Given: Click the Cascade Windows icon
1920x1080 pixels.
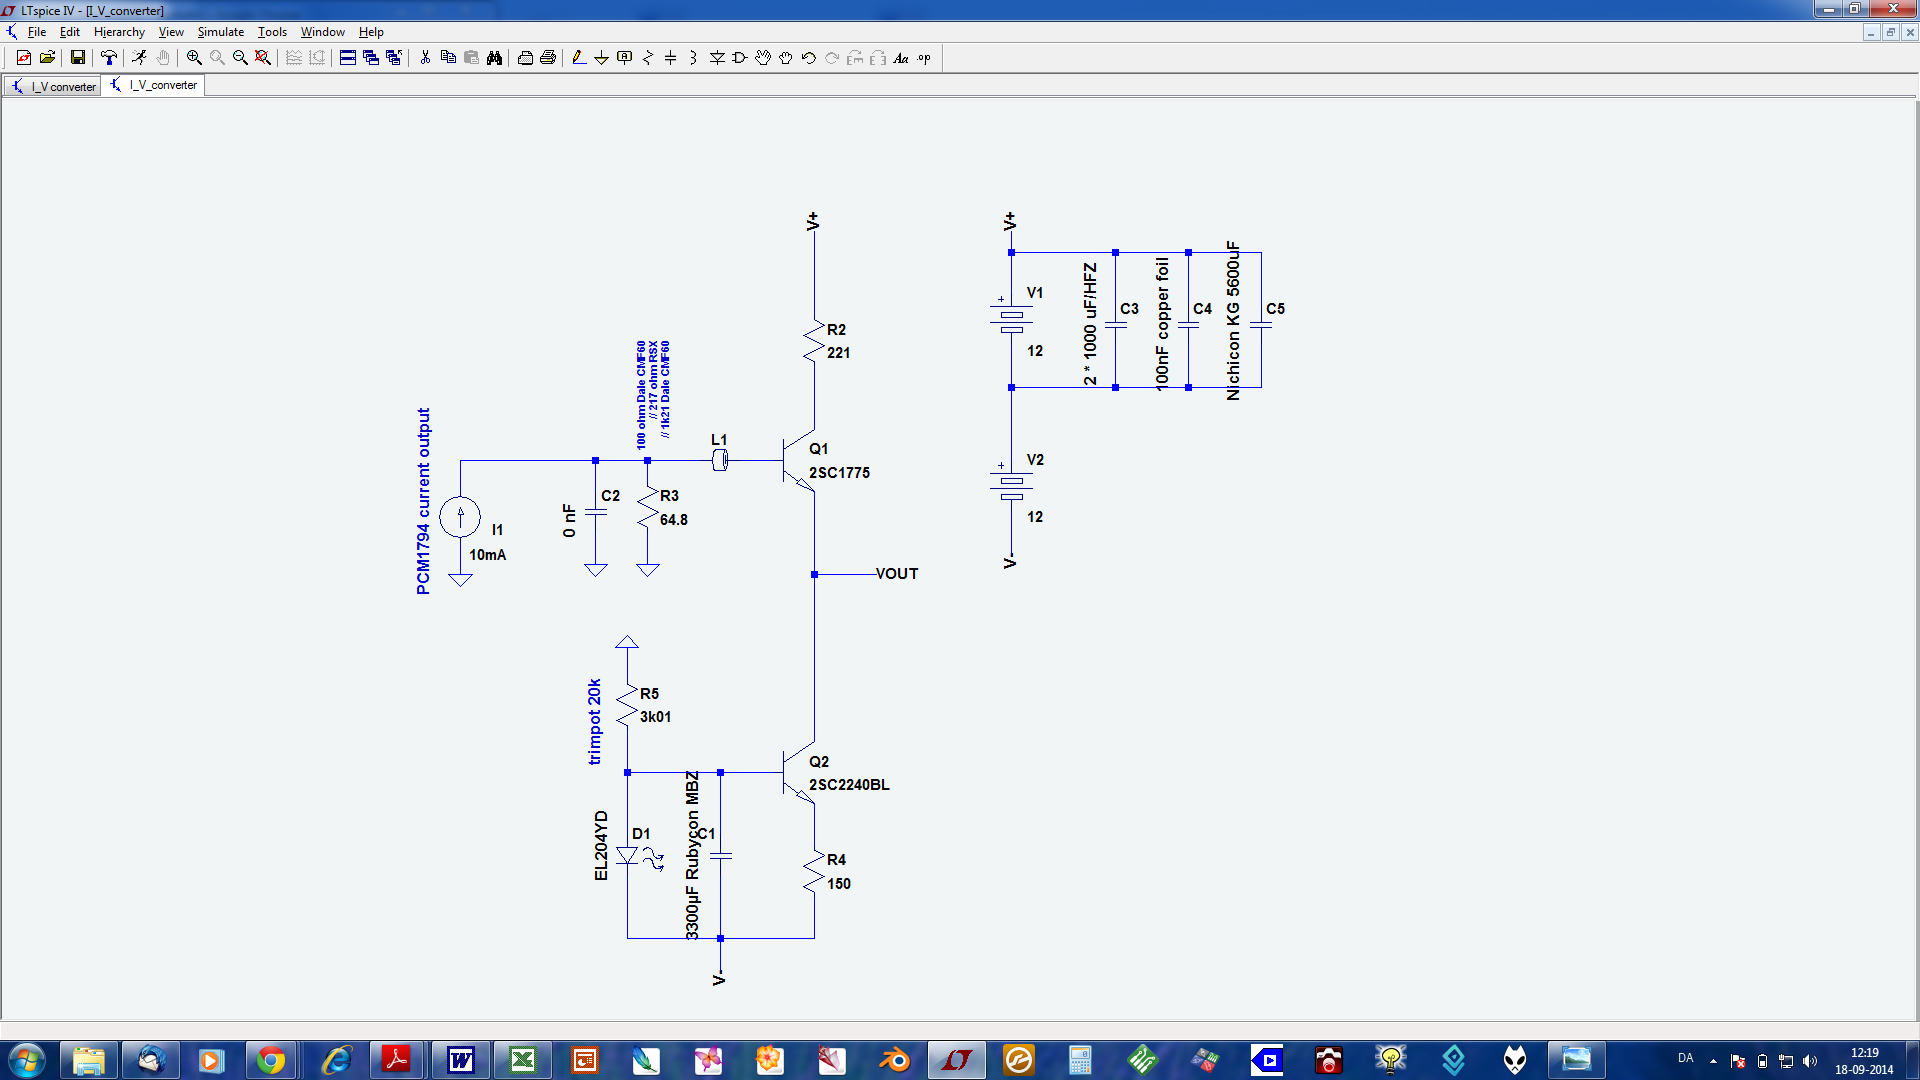Looking at the screenshot, I should tap(371, 58).
